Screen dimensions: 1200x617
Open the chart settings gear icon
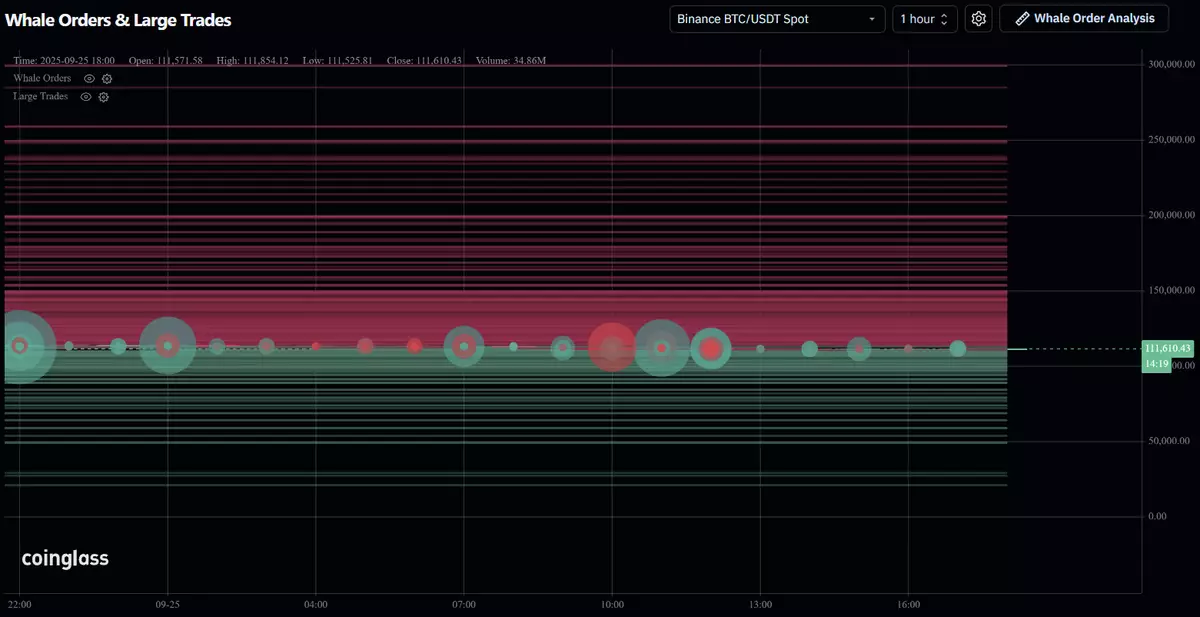click(x=979, y=19)
